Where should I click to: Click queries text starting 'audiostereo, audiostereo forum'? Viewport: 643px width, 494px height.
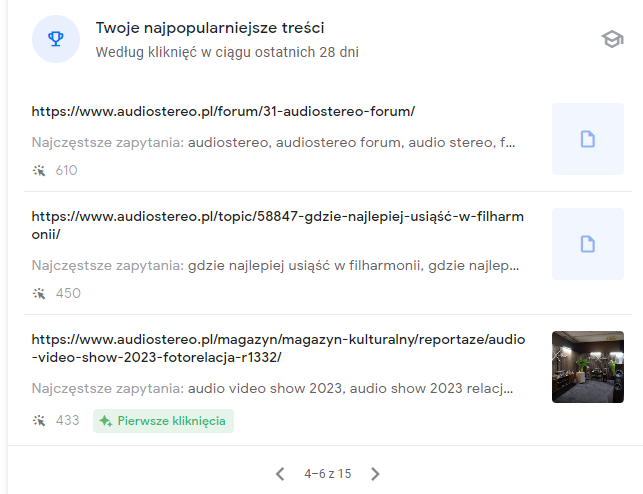pos(351,142)
